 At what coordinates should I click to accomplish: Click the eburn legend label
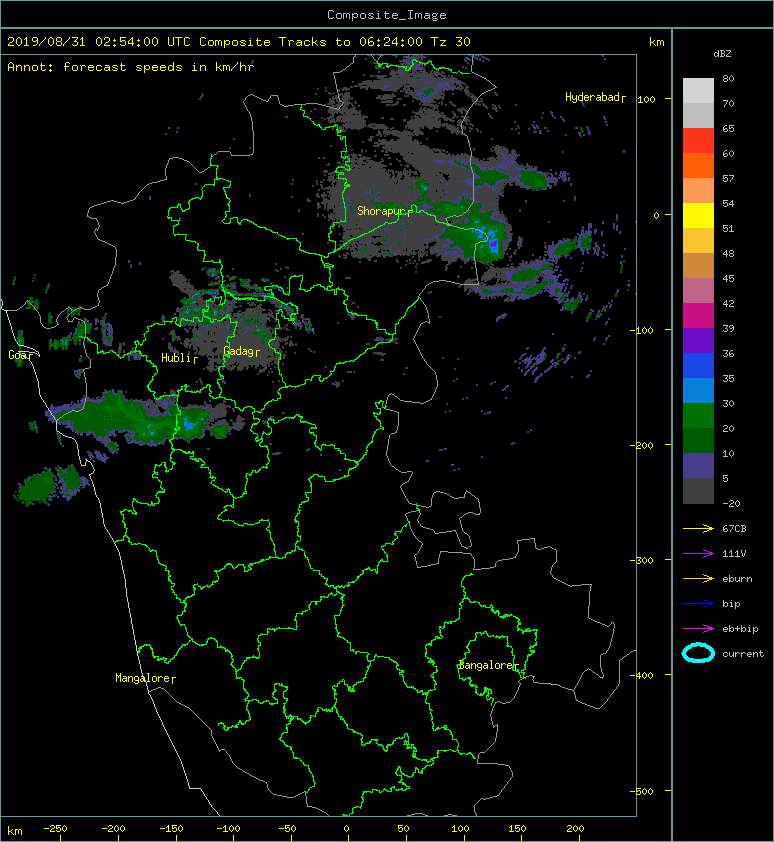click(737, 579)
